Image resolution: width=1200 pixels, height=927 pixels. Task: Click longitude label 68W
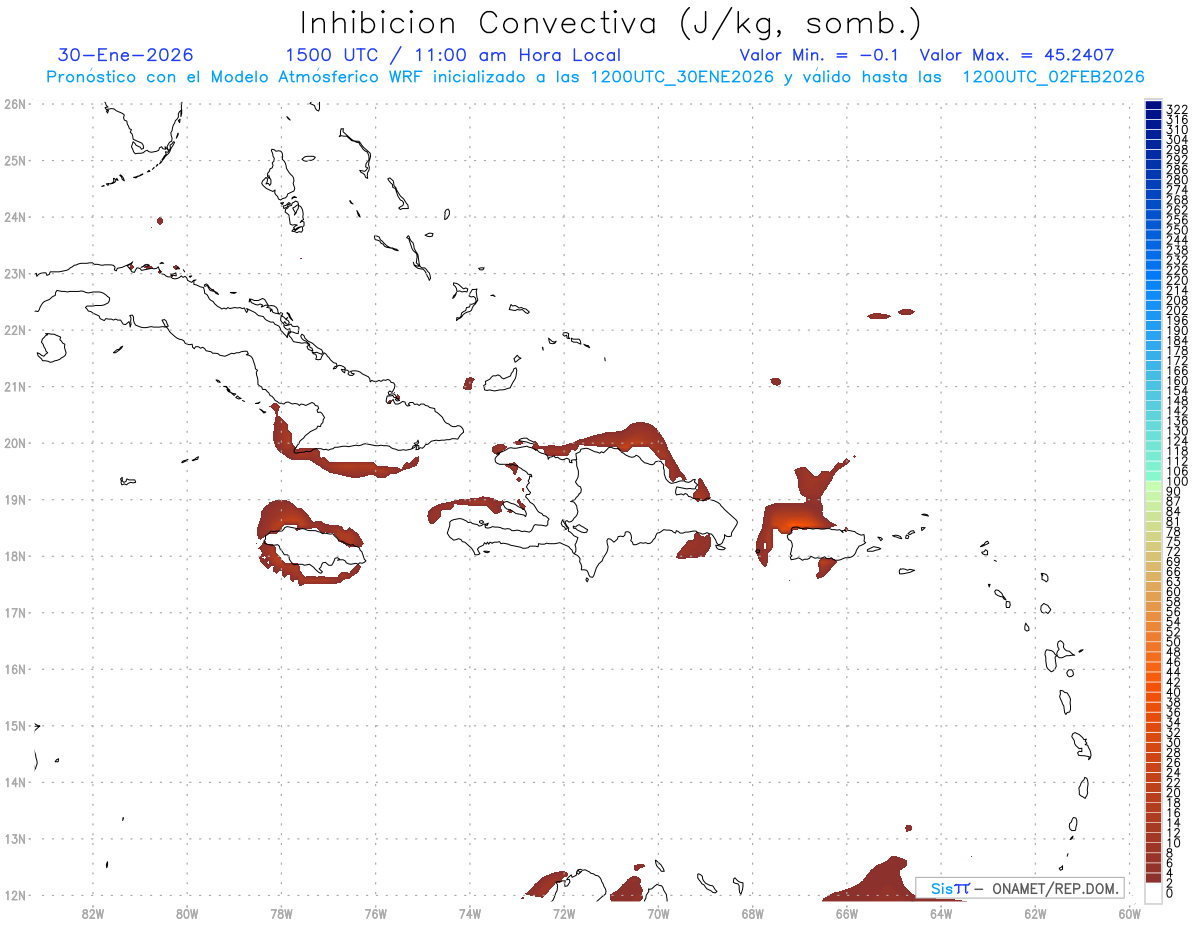pyautogui.click(x=753, y=913)
